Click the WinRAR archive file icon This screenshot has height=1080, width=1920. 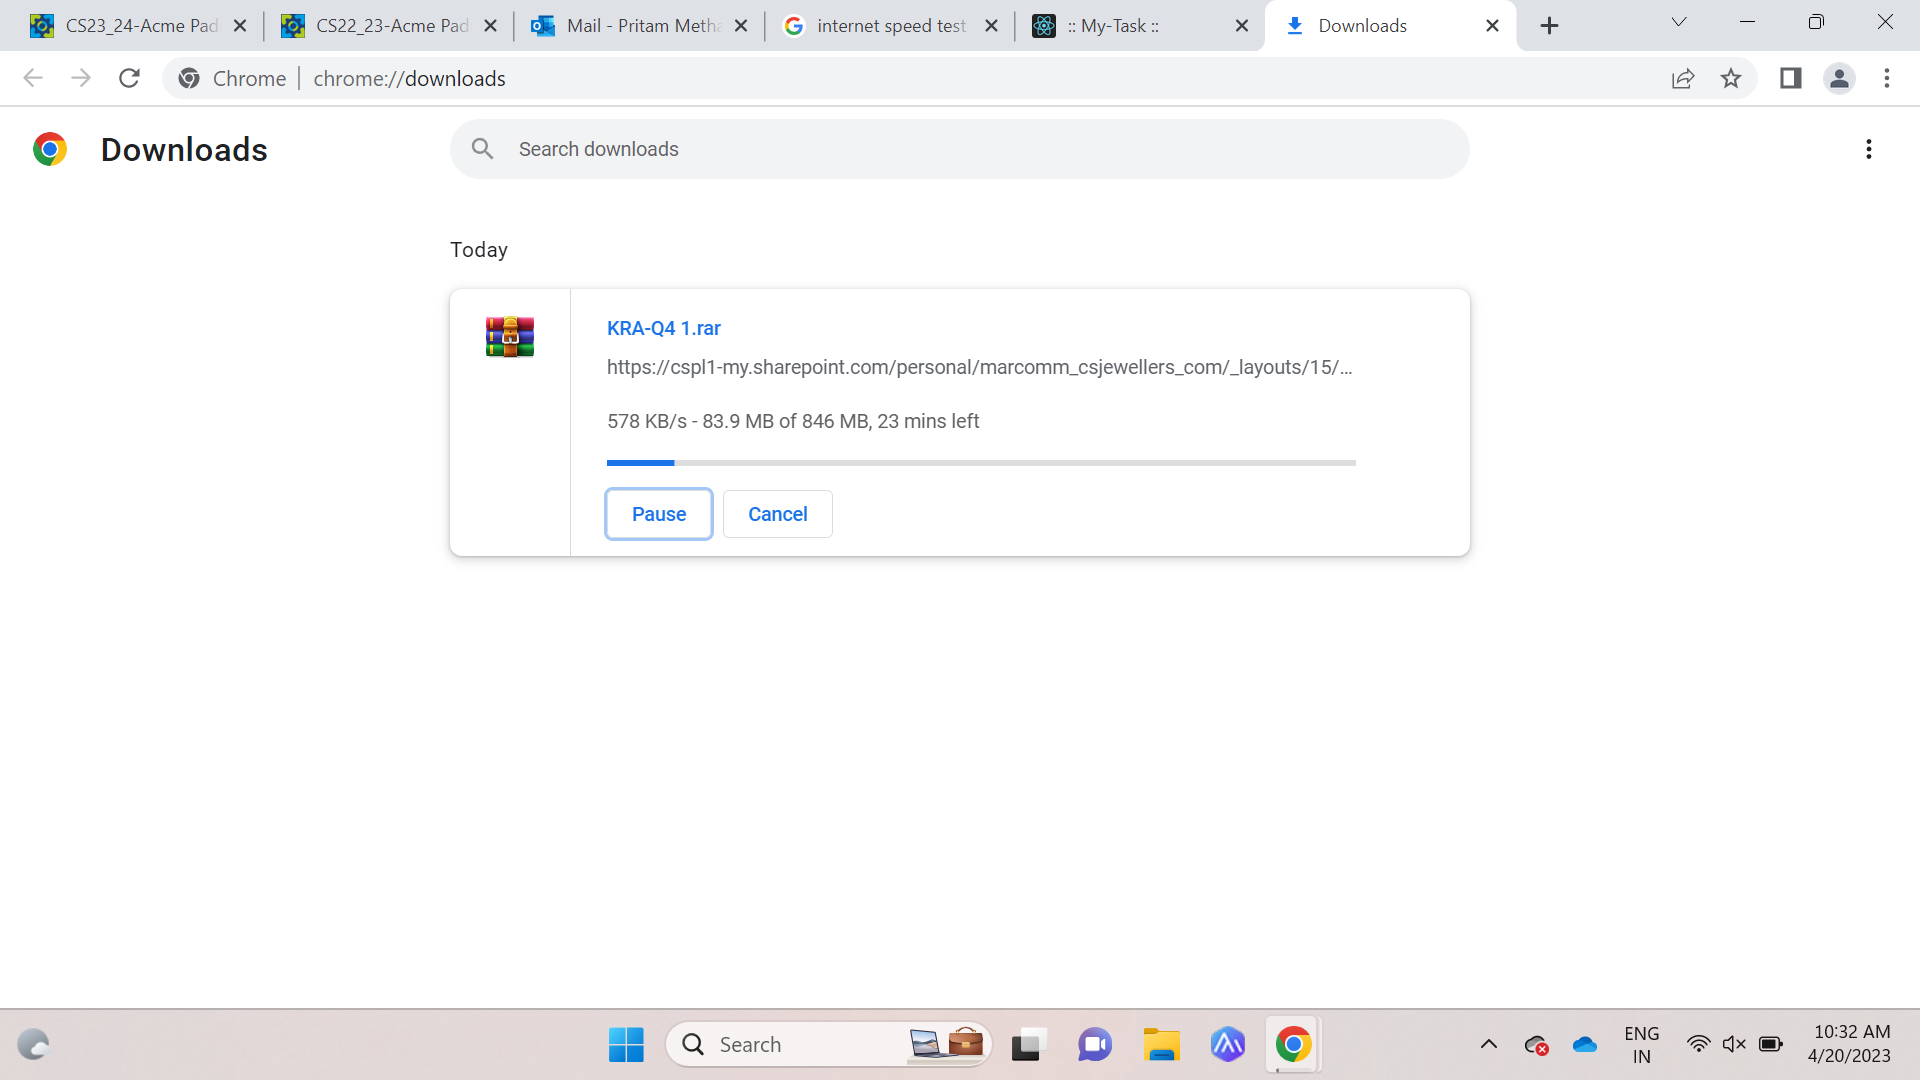[x=510, y=337]
